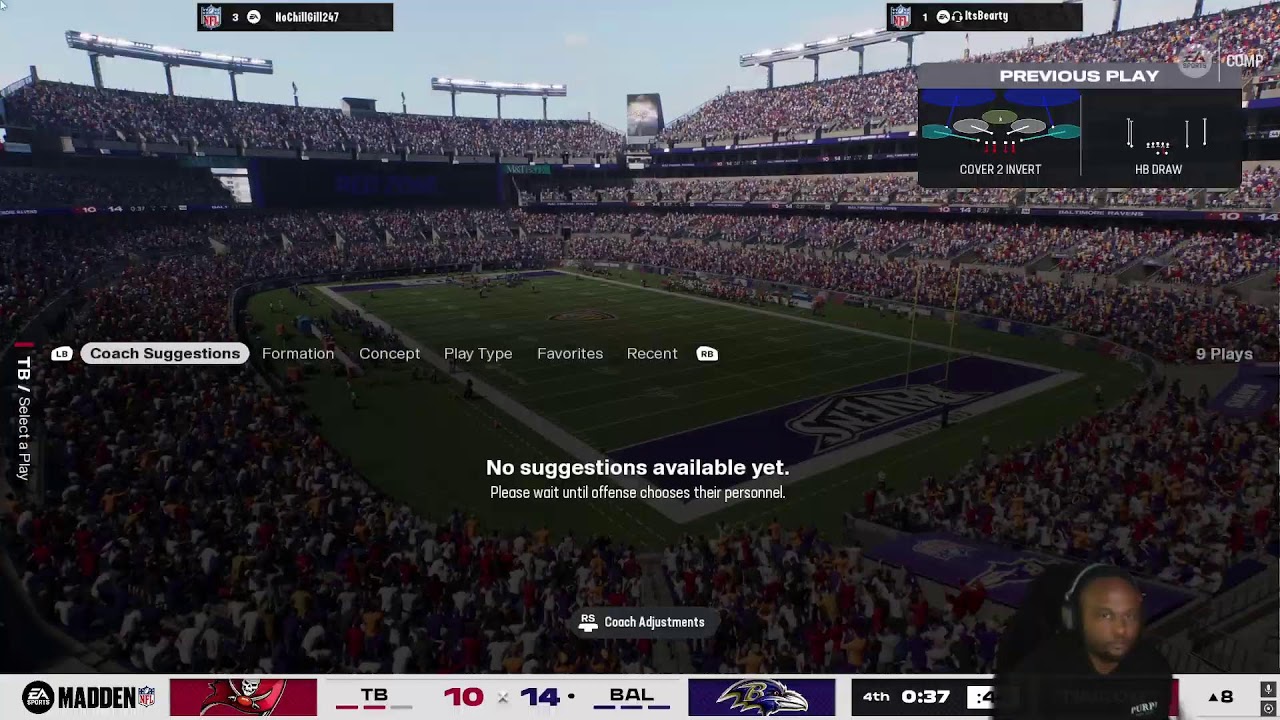The width and height of the screenshot is (1280, 720).
Task: Click the EA Sports Madden NFL logo
Action: click(89, 697)
